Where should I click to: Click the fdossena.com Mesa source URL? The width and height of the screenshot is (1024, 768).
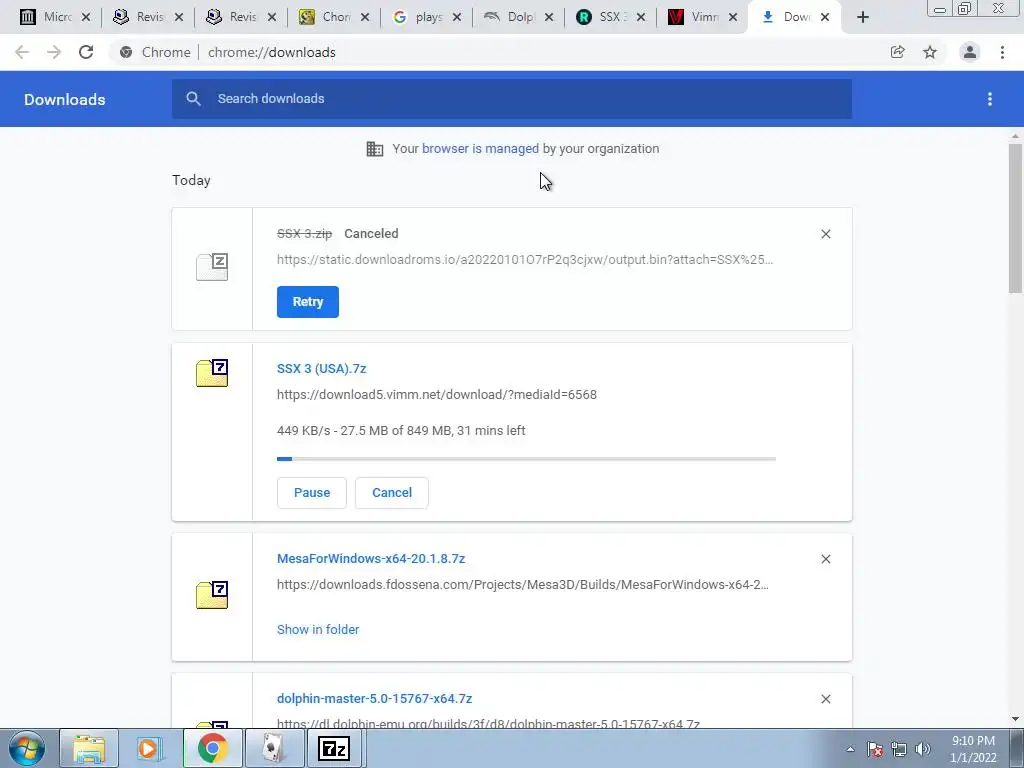coord(522,584)
